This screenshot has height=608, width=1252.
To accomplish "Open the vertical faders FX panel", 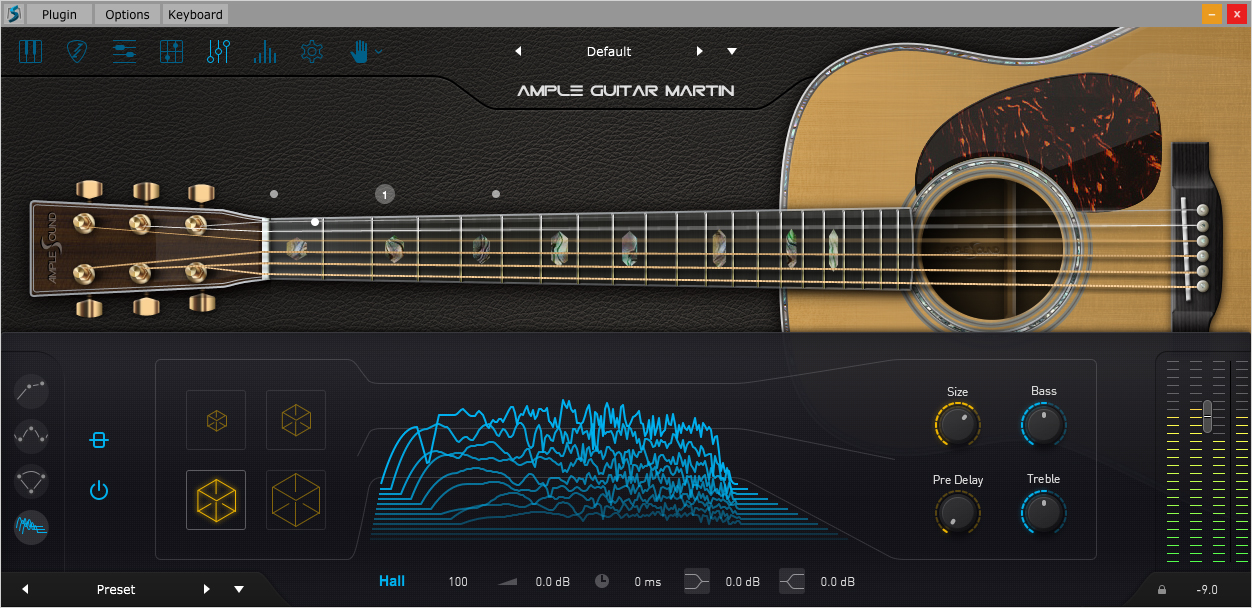I will point(219,52).
